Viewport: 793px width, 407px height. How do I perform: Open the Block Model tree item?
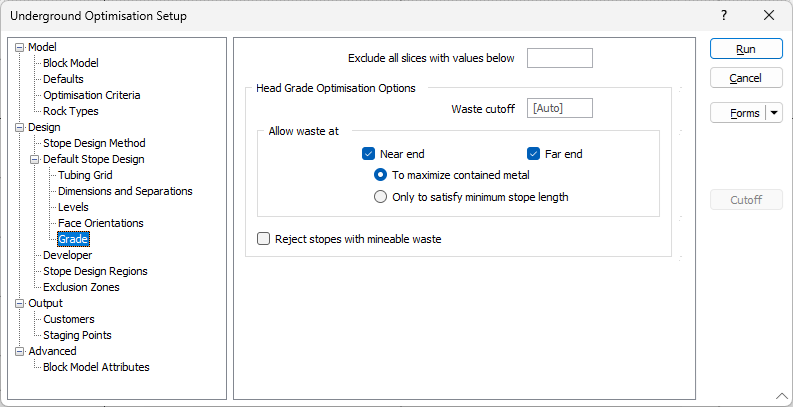click(x=71, y=63)
